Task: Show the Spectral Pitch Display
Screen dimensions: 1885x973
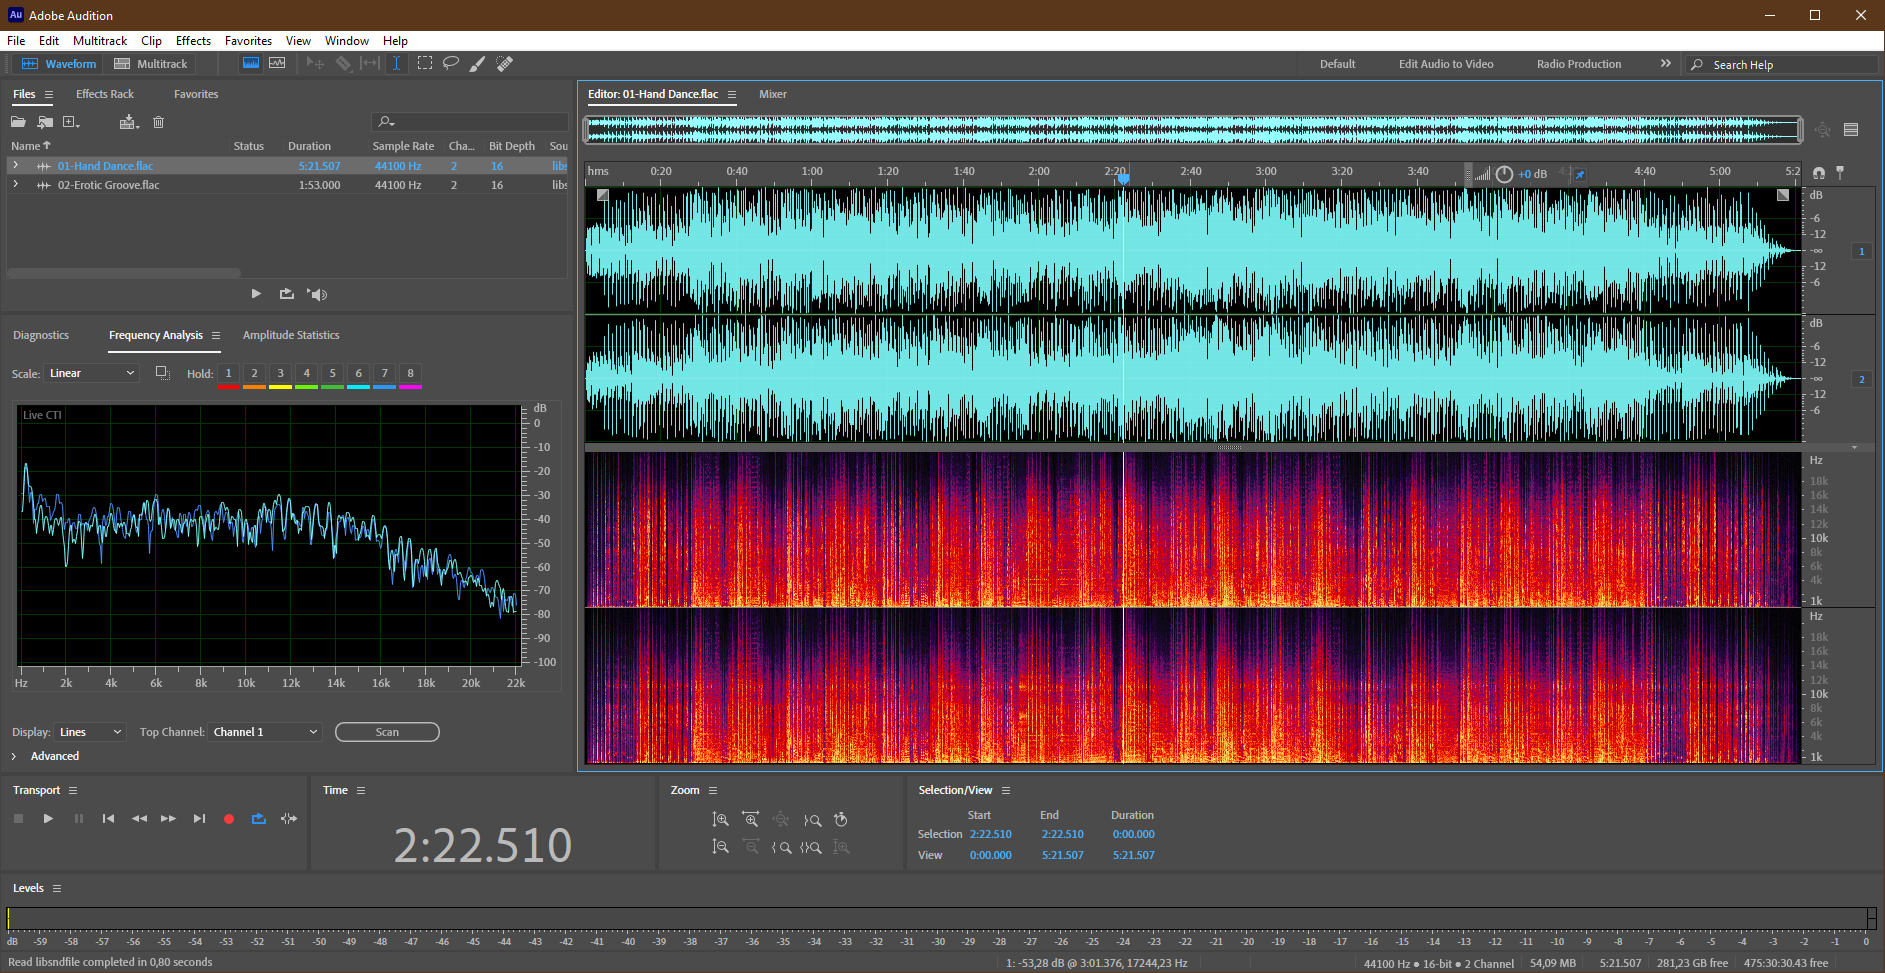Action: [x=277, y=63]
